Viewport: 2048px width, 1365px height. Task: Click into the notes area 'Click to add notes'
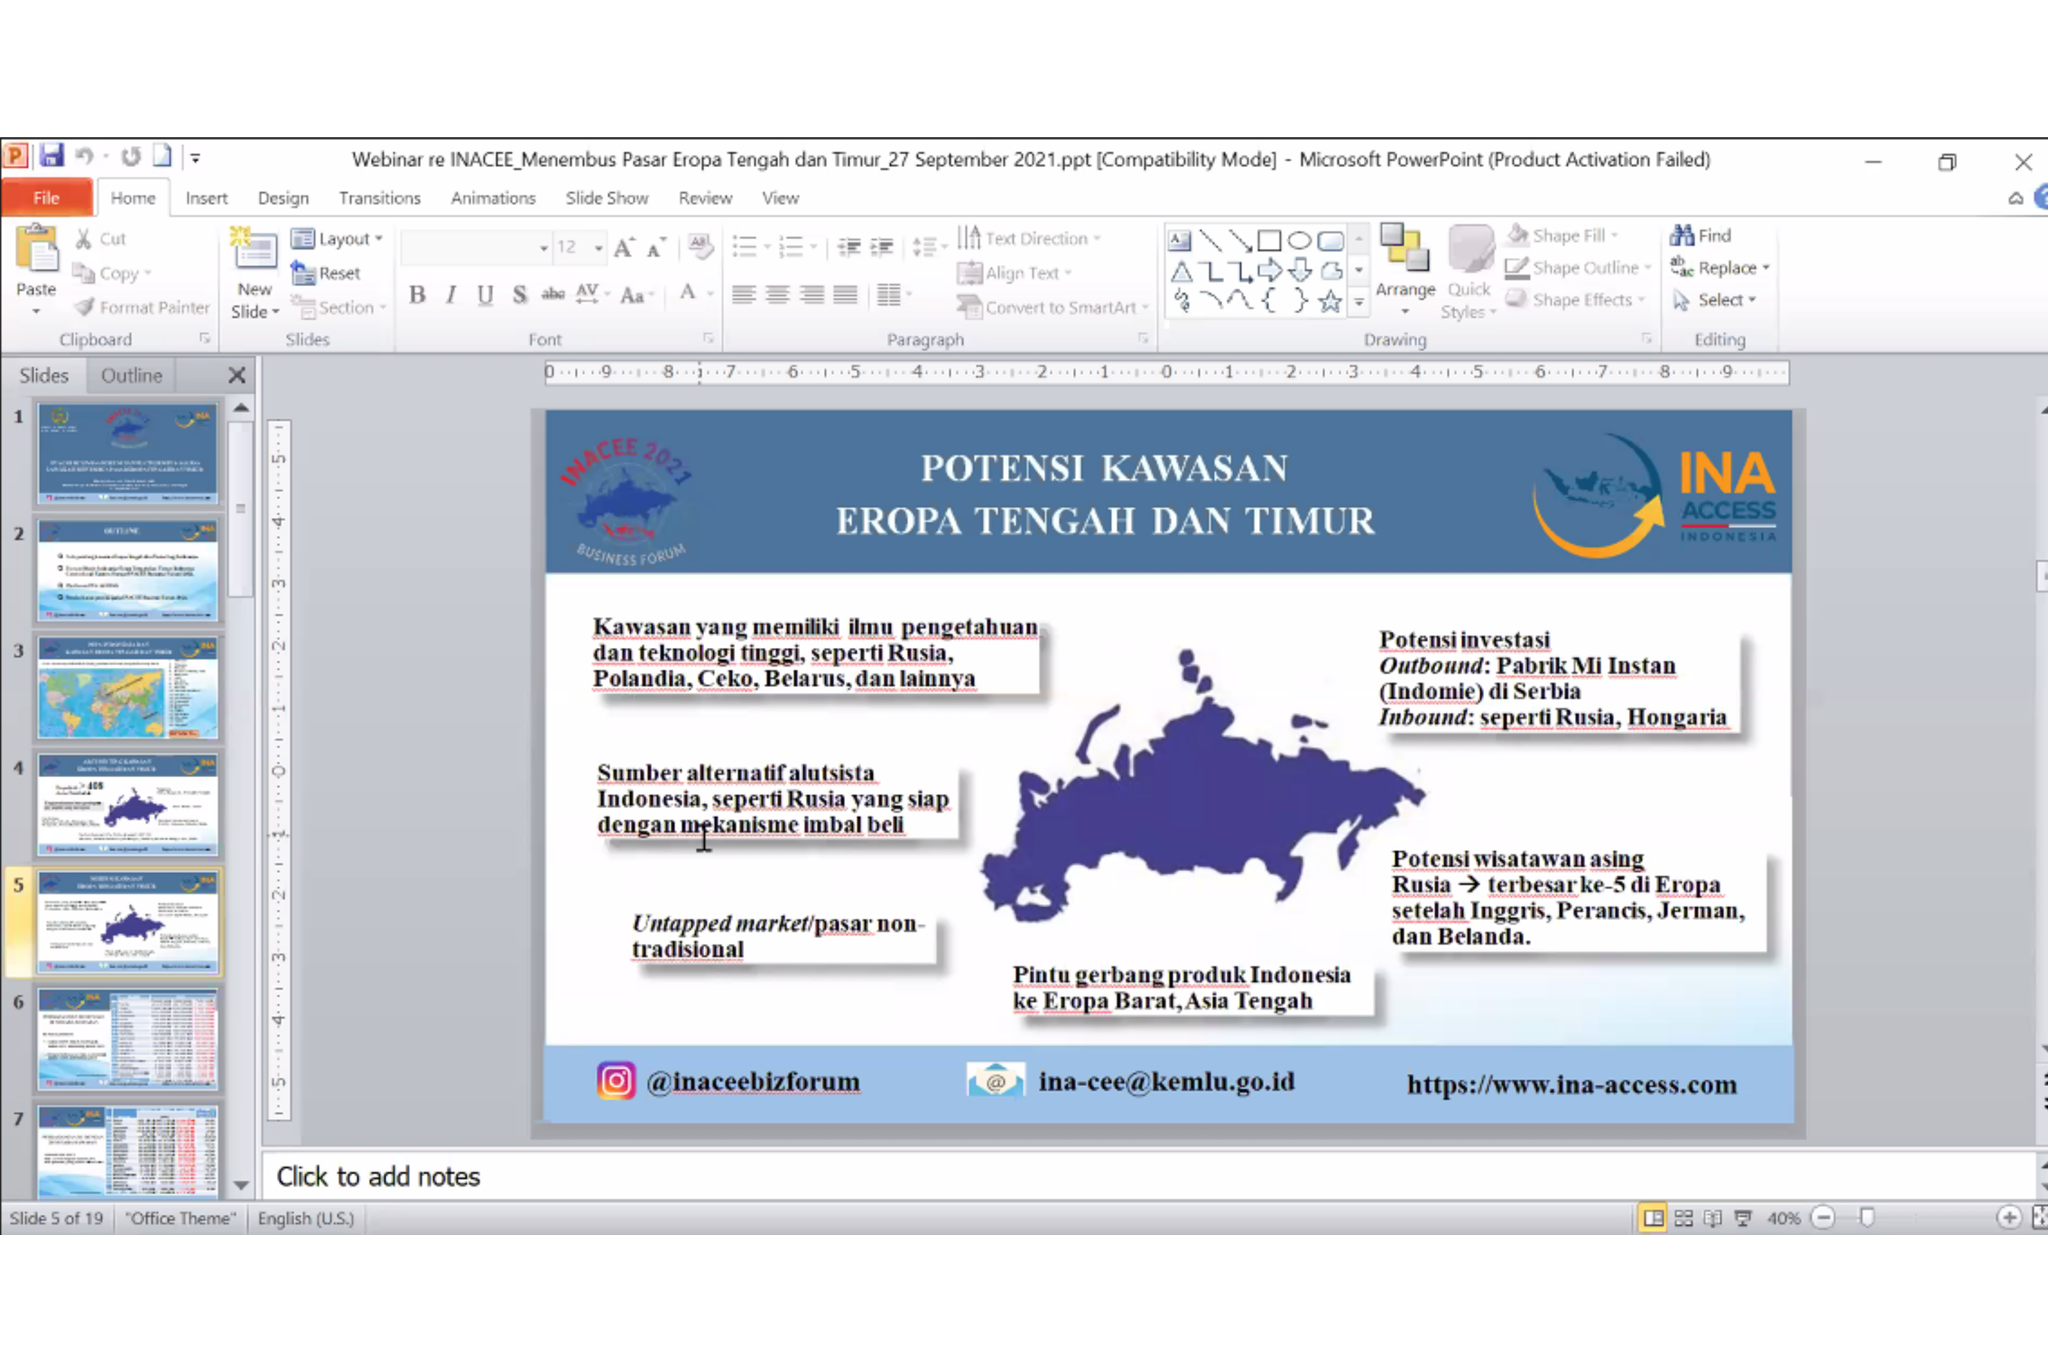(x=1148, y=1176)
